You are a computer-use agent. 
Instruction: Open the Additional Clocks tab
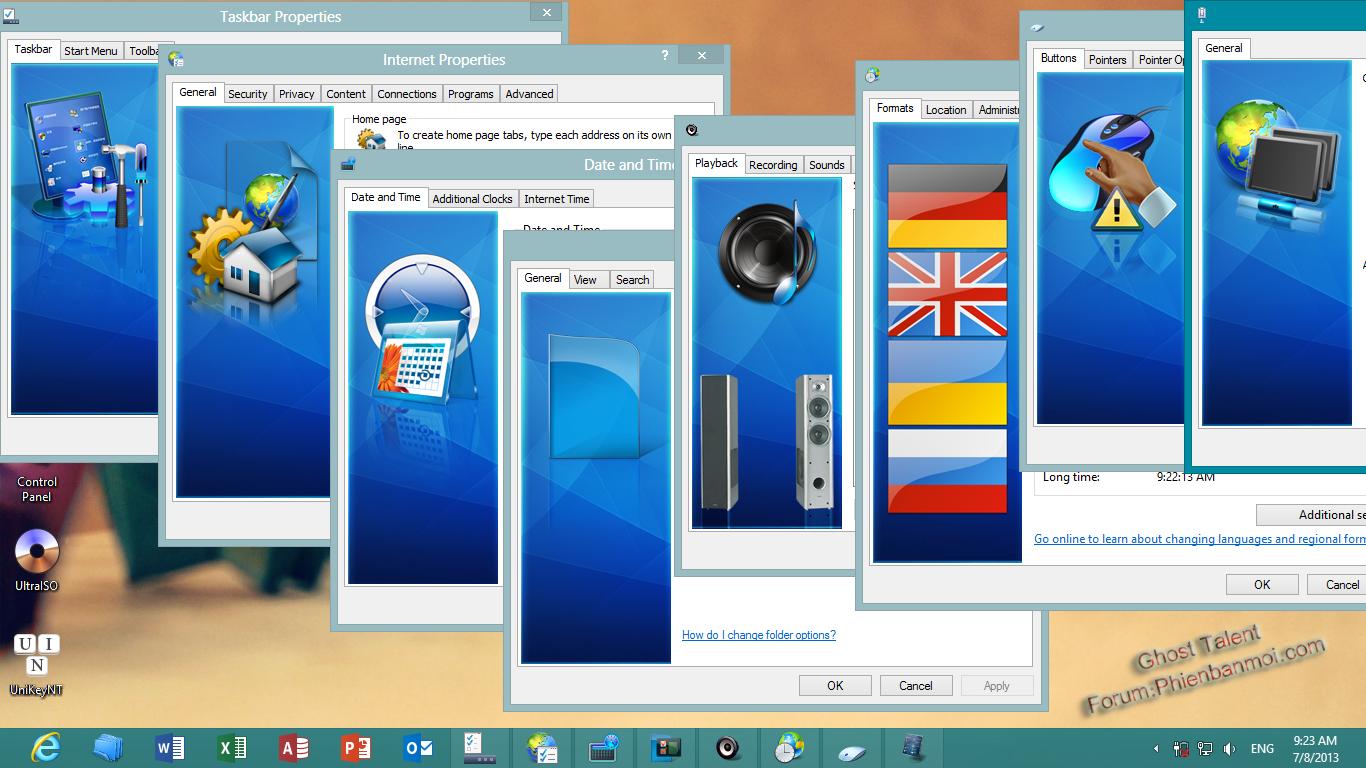(472, 199)
